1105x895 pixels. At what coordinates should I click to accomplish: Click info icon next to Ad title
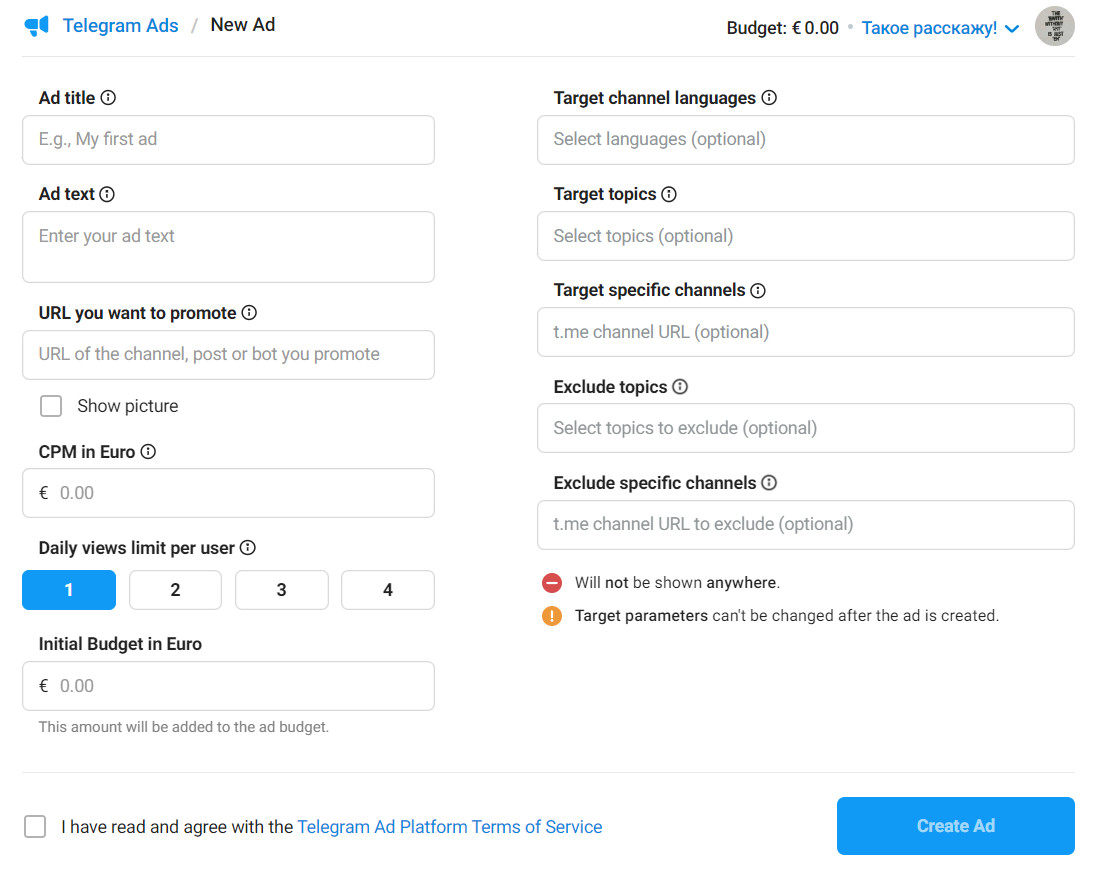click(x=108, y=98)
